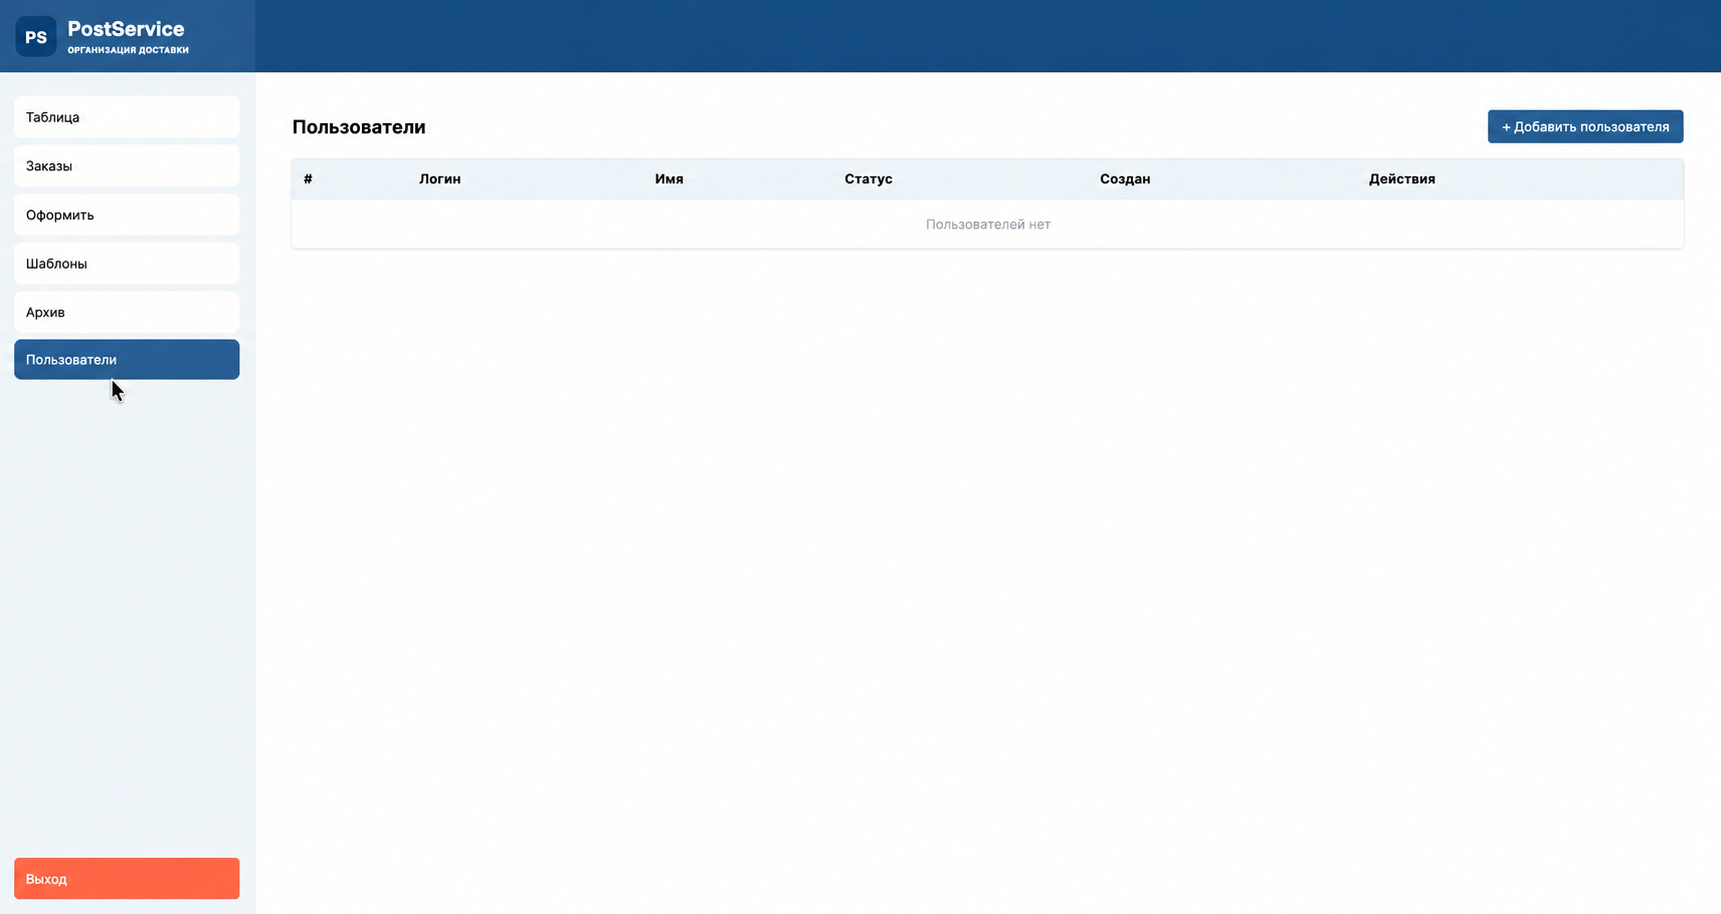Click the Пользователей нет empty-state text
This screenshot has width=1721, height=914.
pos(988,224)
